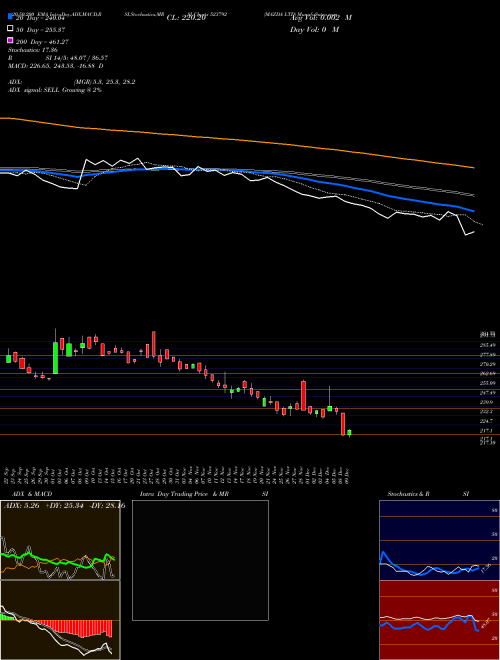Click the white 50 Day legend swatch
This screenshot has width=500, height=660.
point(11,29)
